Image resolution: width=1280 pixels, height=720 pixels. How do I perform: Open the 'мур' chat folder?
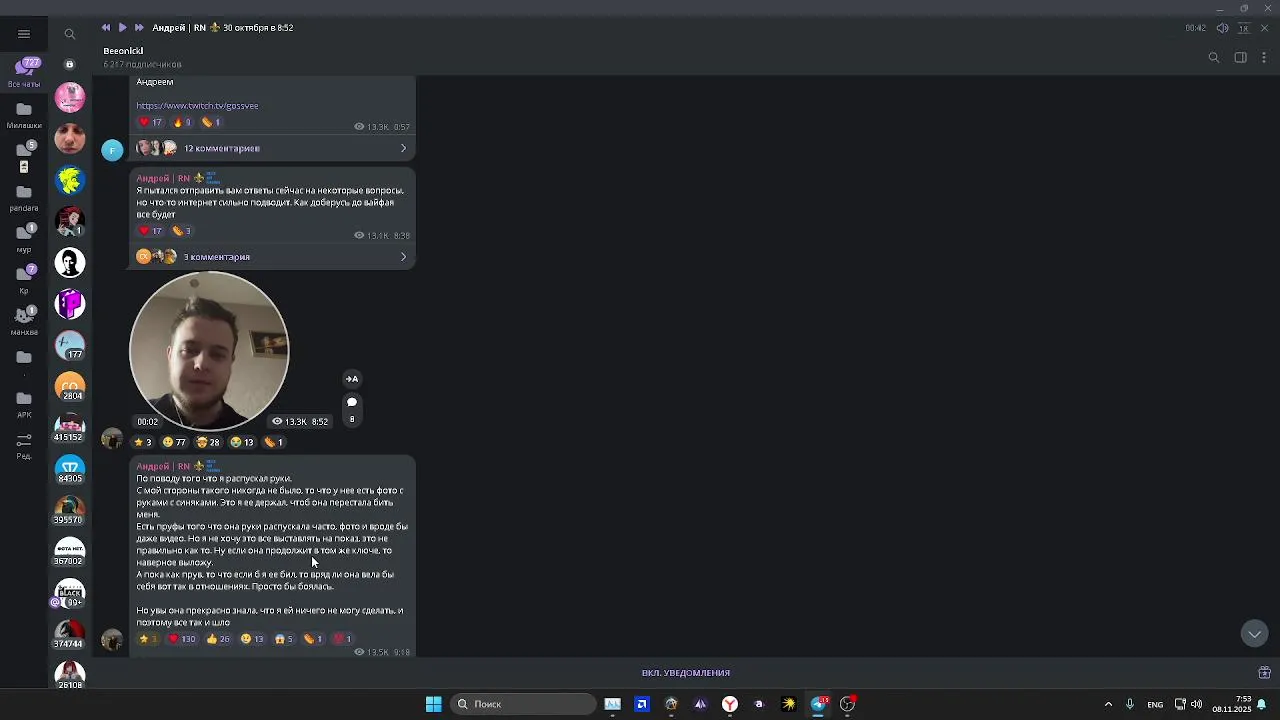click(x=24, y=238)
